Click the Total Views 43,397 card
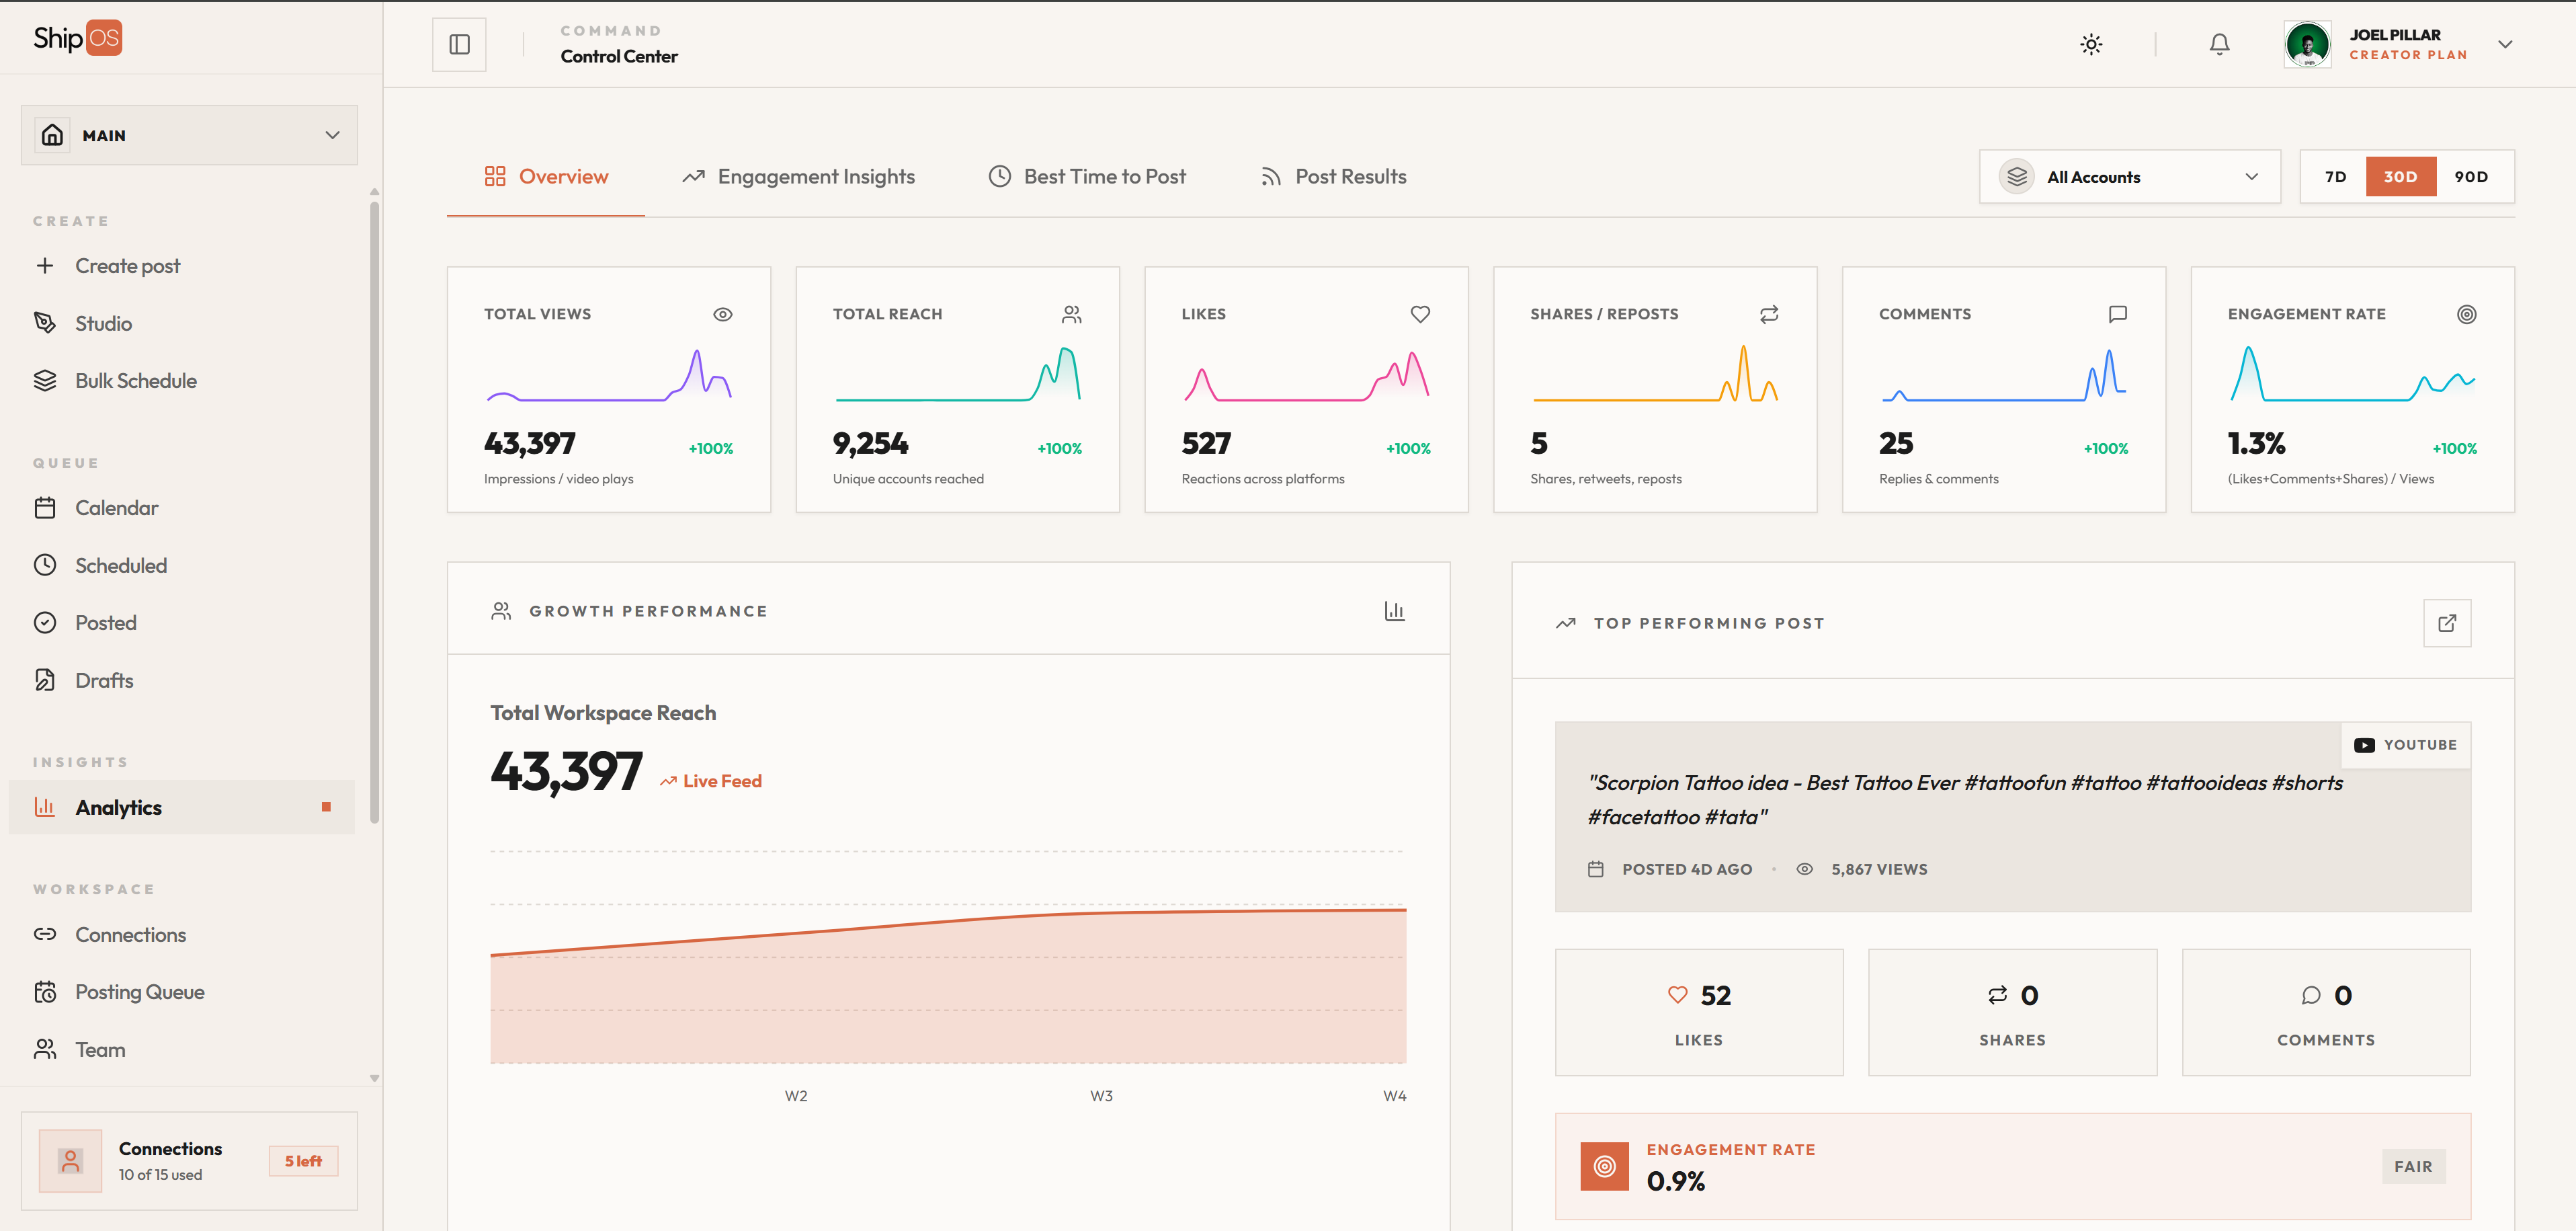The width and height of the screenshot is (2576, 1231). click(609, 390)
